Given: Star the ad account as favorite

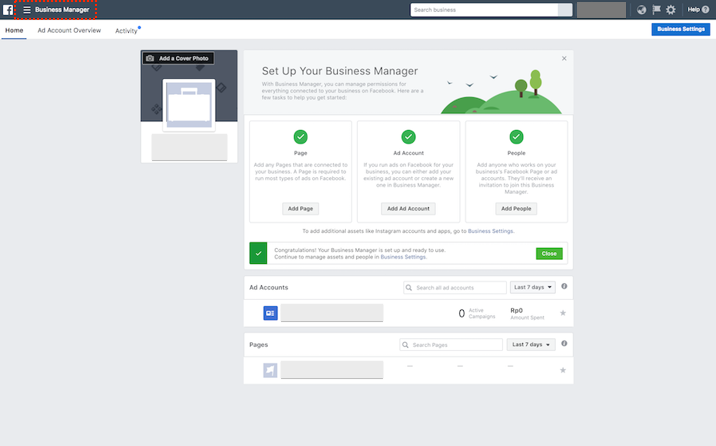Looking at the screenshot, I should 563,313.
